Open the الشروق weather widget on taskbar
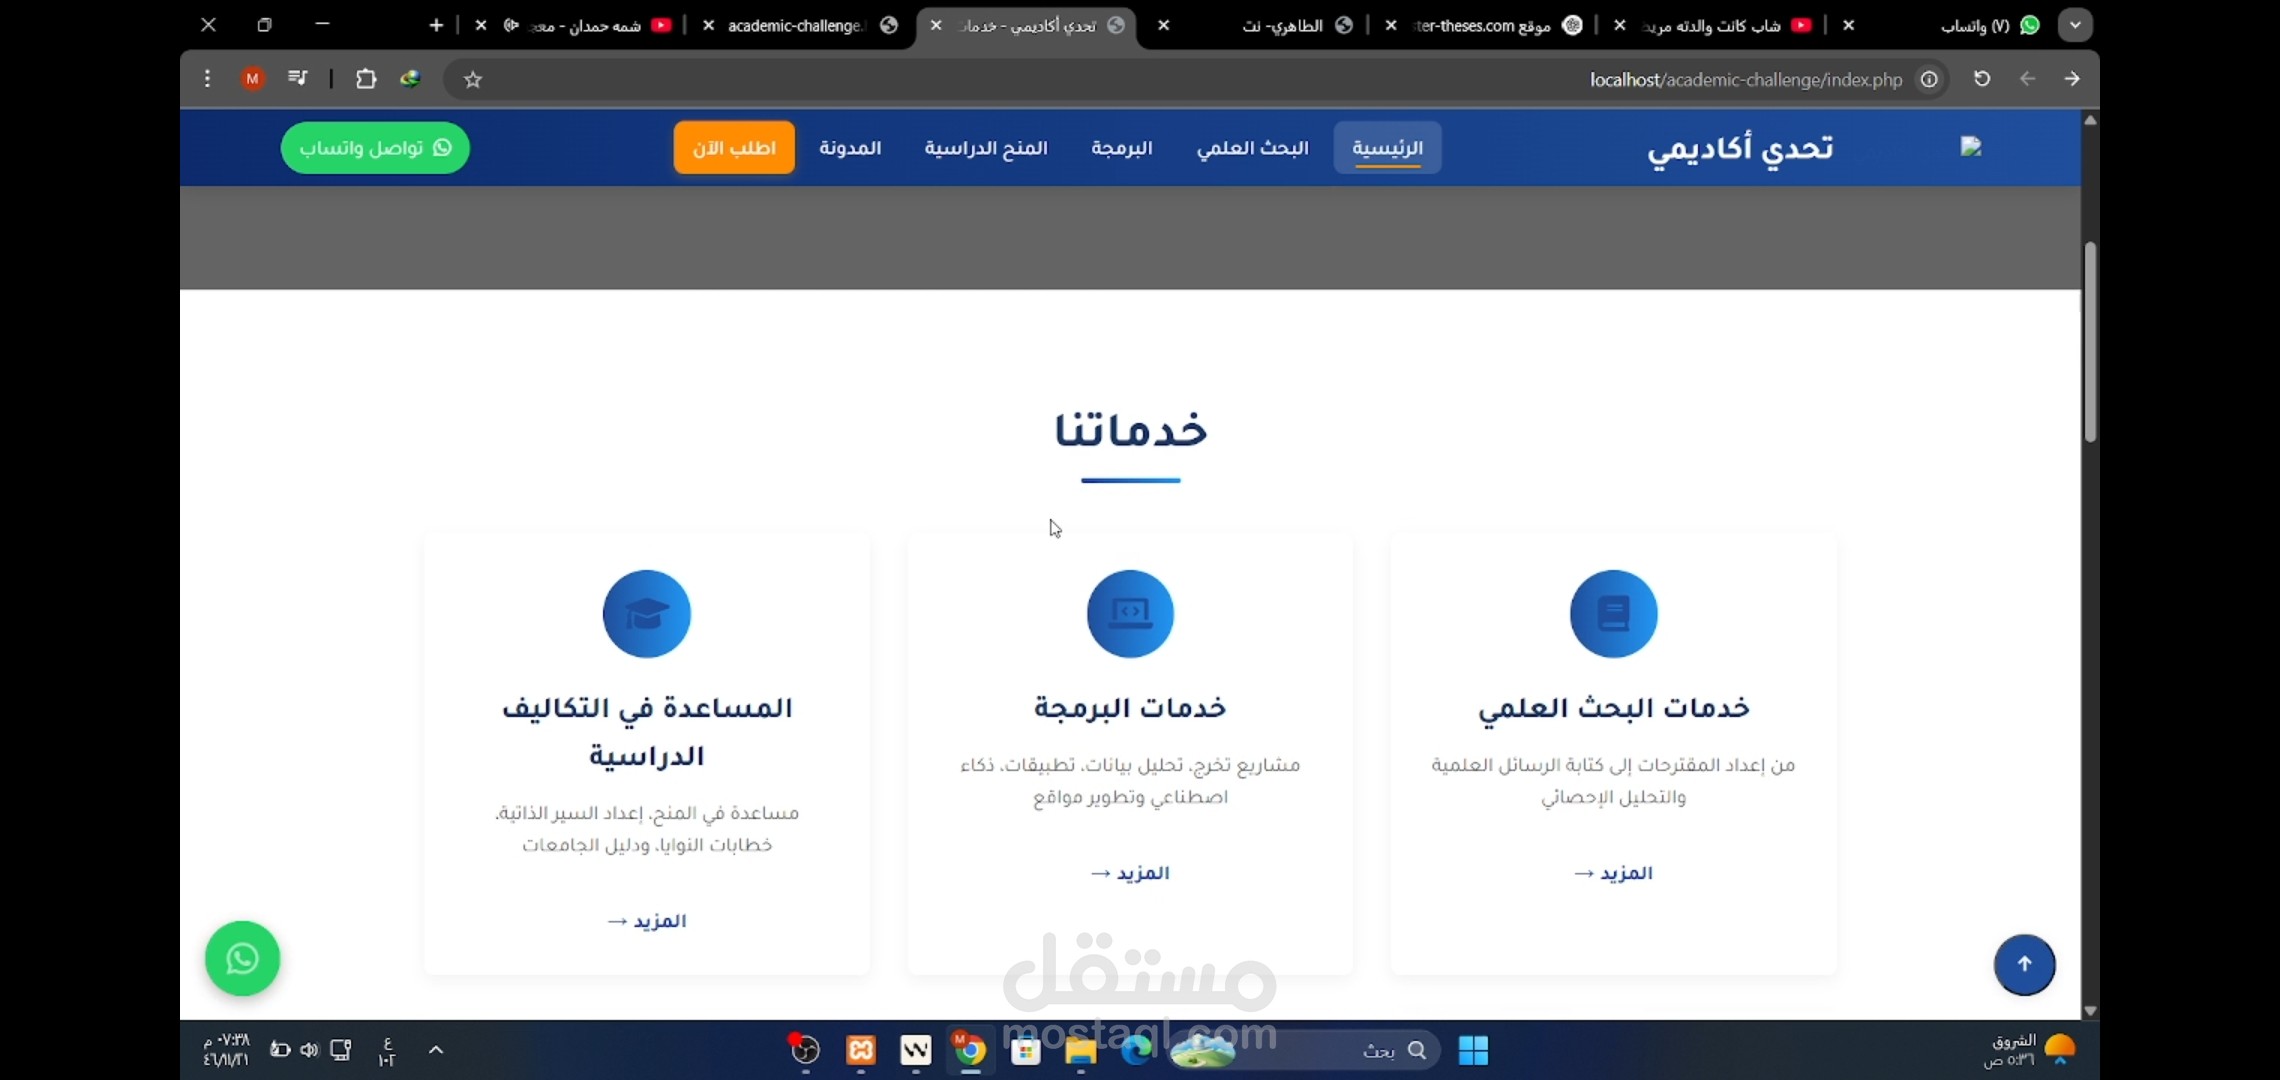2280x1080 pixels. point(2030,1050)
